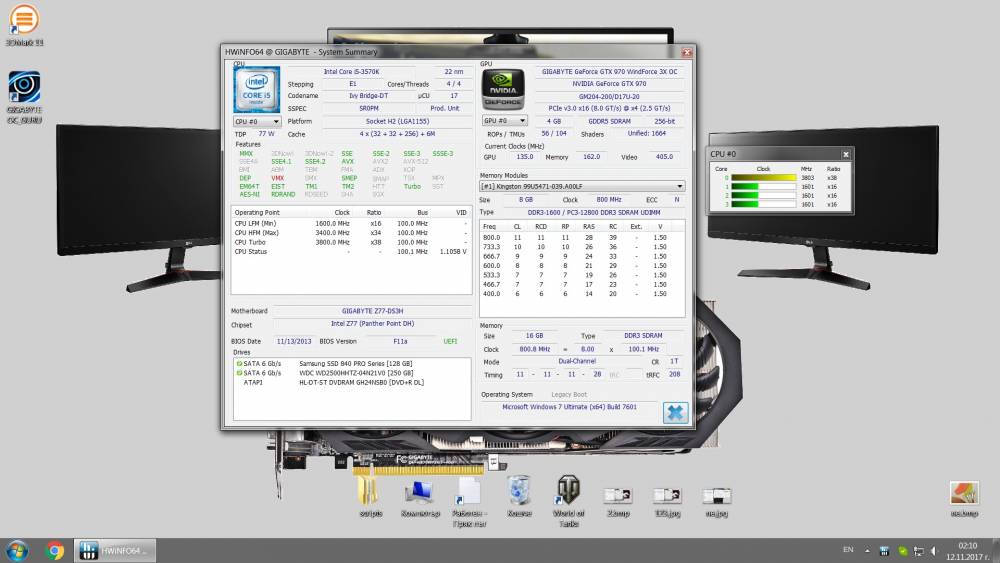This screenshot has width=1000, height=563.
Task: Click the NVIDIA GeForce logo
Action: 503,89
